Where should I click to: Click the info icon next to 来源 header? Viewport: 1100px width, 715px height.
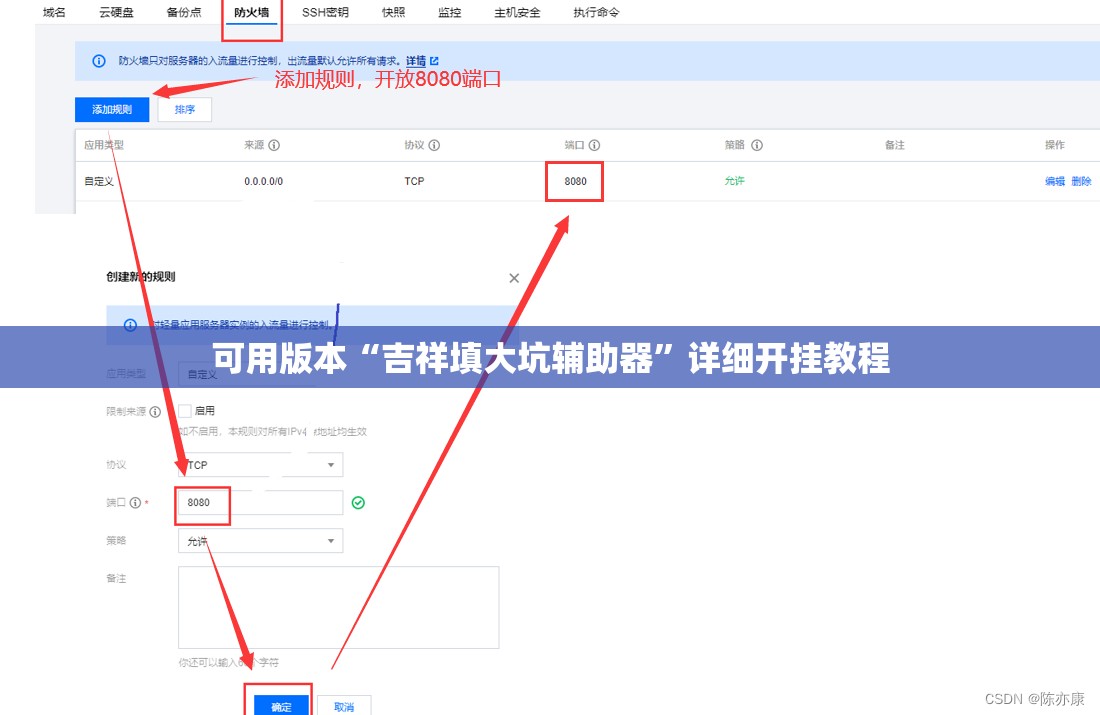tap(274, 145)
